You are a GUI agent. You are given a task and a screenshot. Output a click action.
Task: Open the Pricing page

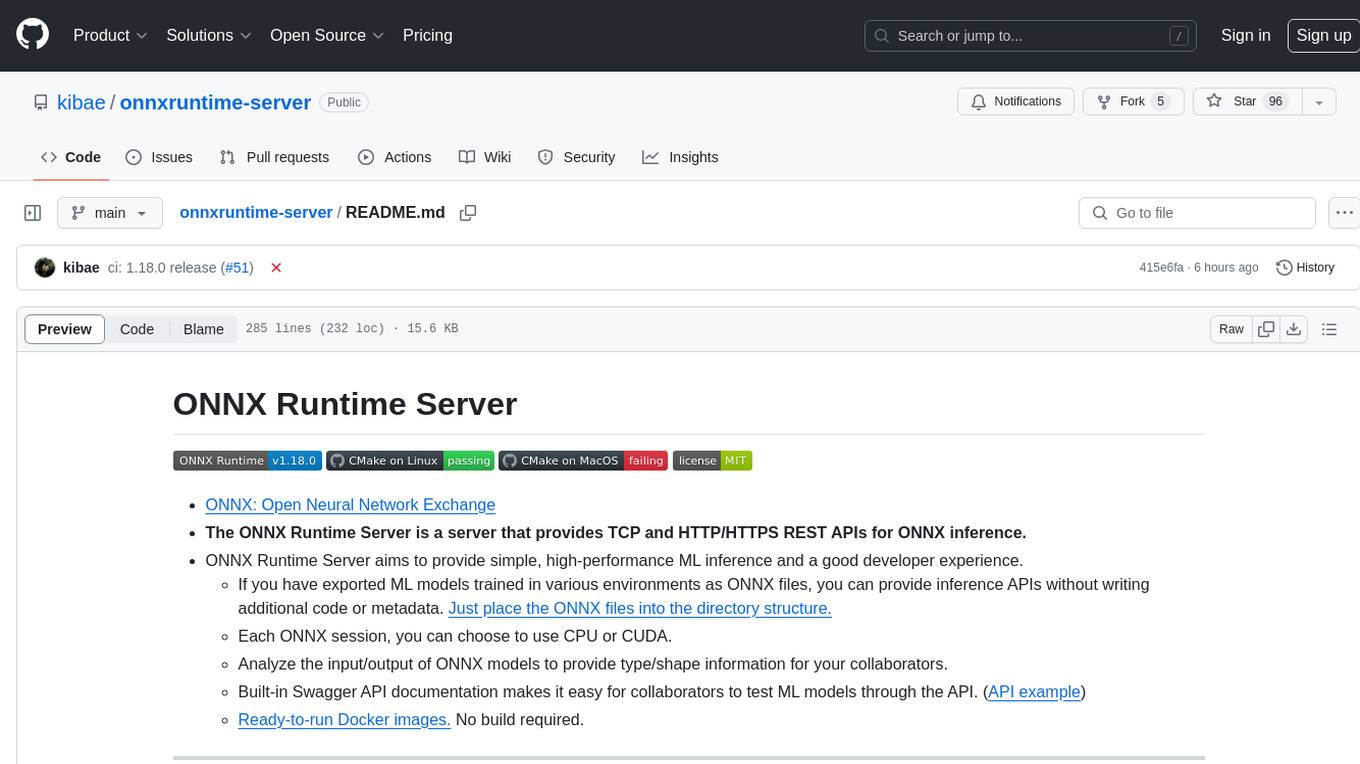click(427, 35)
